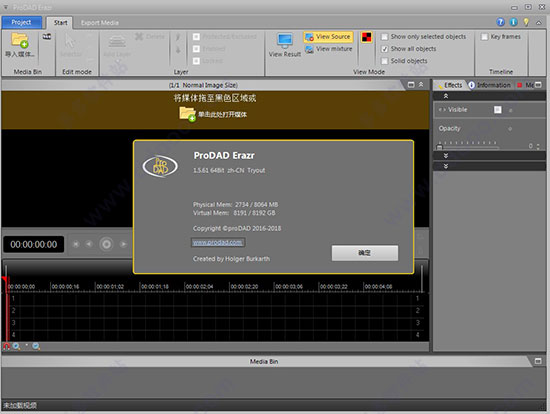550x414 pixels.
Task: Click the Media Bin panel window-mode icon
Action: click(x=538, y=361)
